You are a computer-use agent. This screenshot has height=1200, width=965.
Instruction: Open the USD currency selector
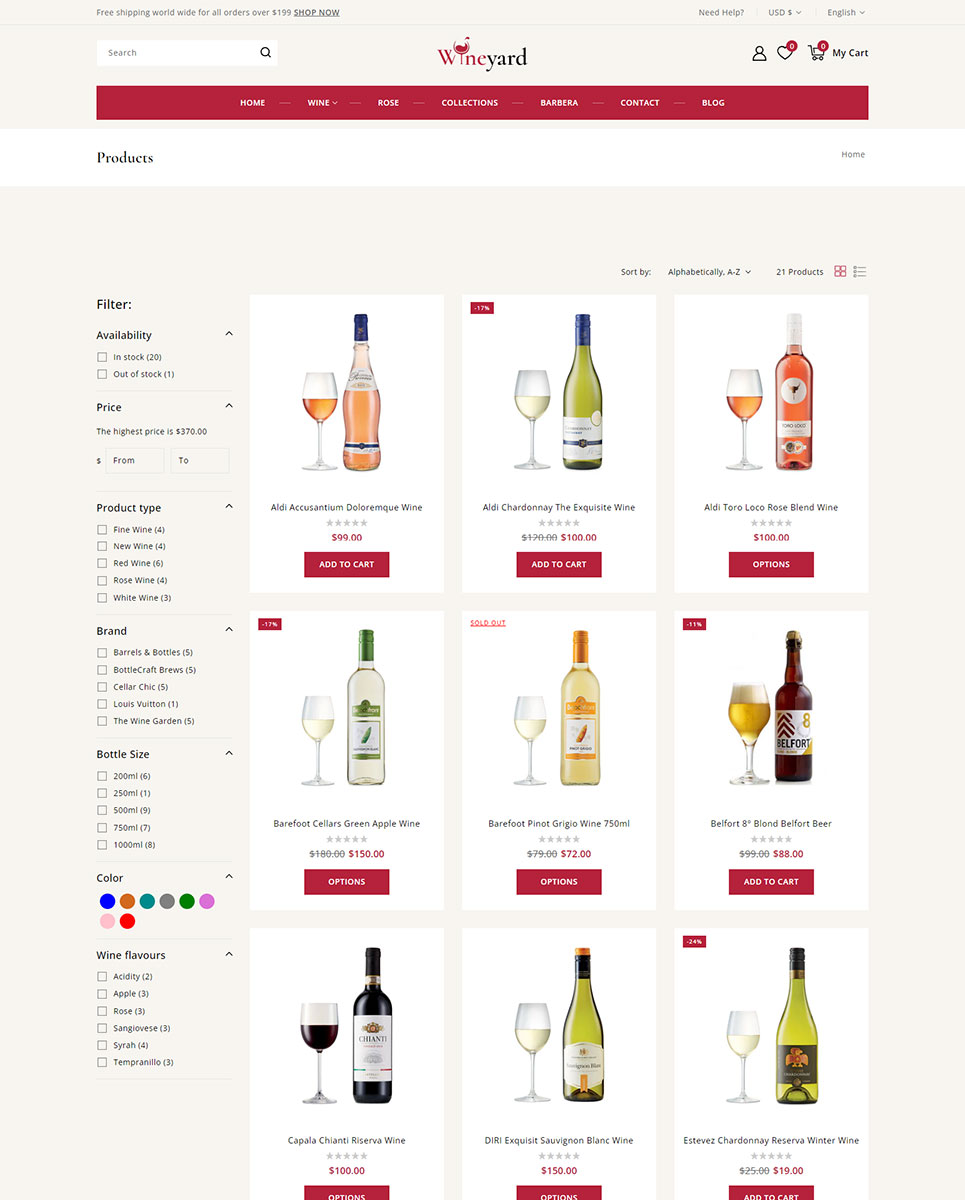tap(784, 12)
